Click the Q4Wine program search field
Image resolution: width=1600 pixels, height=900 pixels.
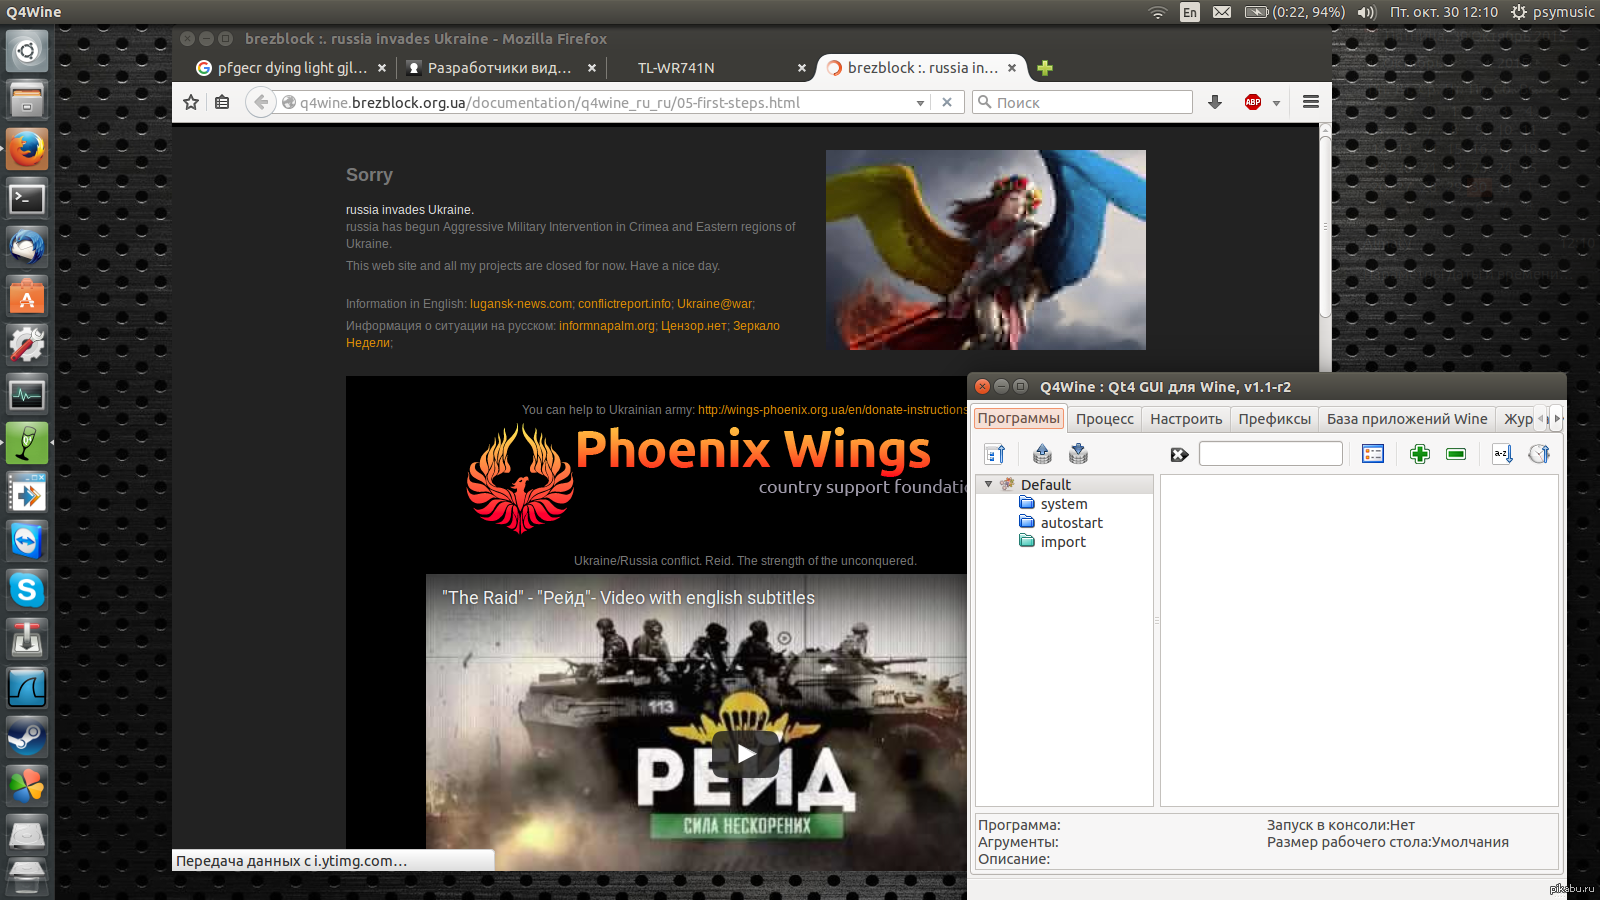(x=1271, y=454)
